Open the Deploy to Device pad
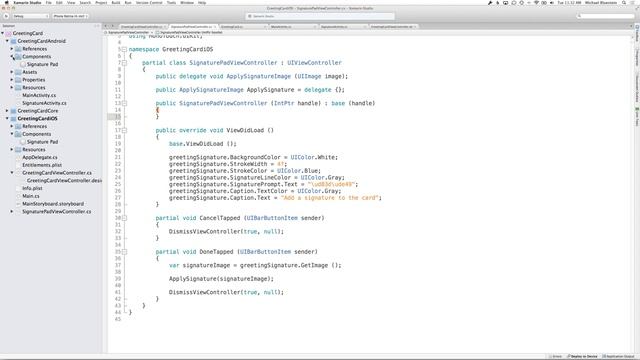The image size is (640, 360). tap(582, 356)
